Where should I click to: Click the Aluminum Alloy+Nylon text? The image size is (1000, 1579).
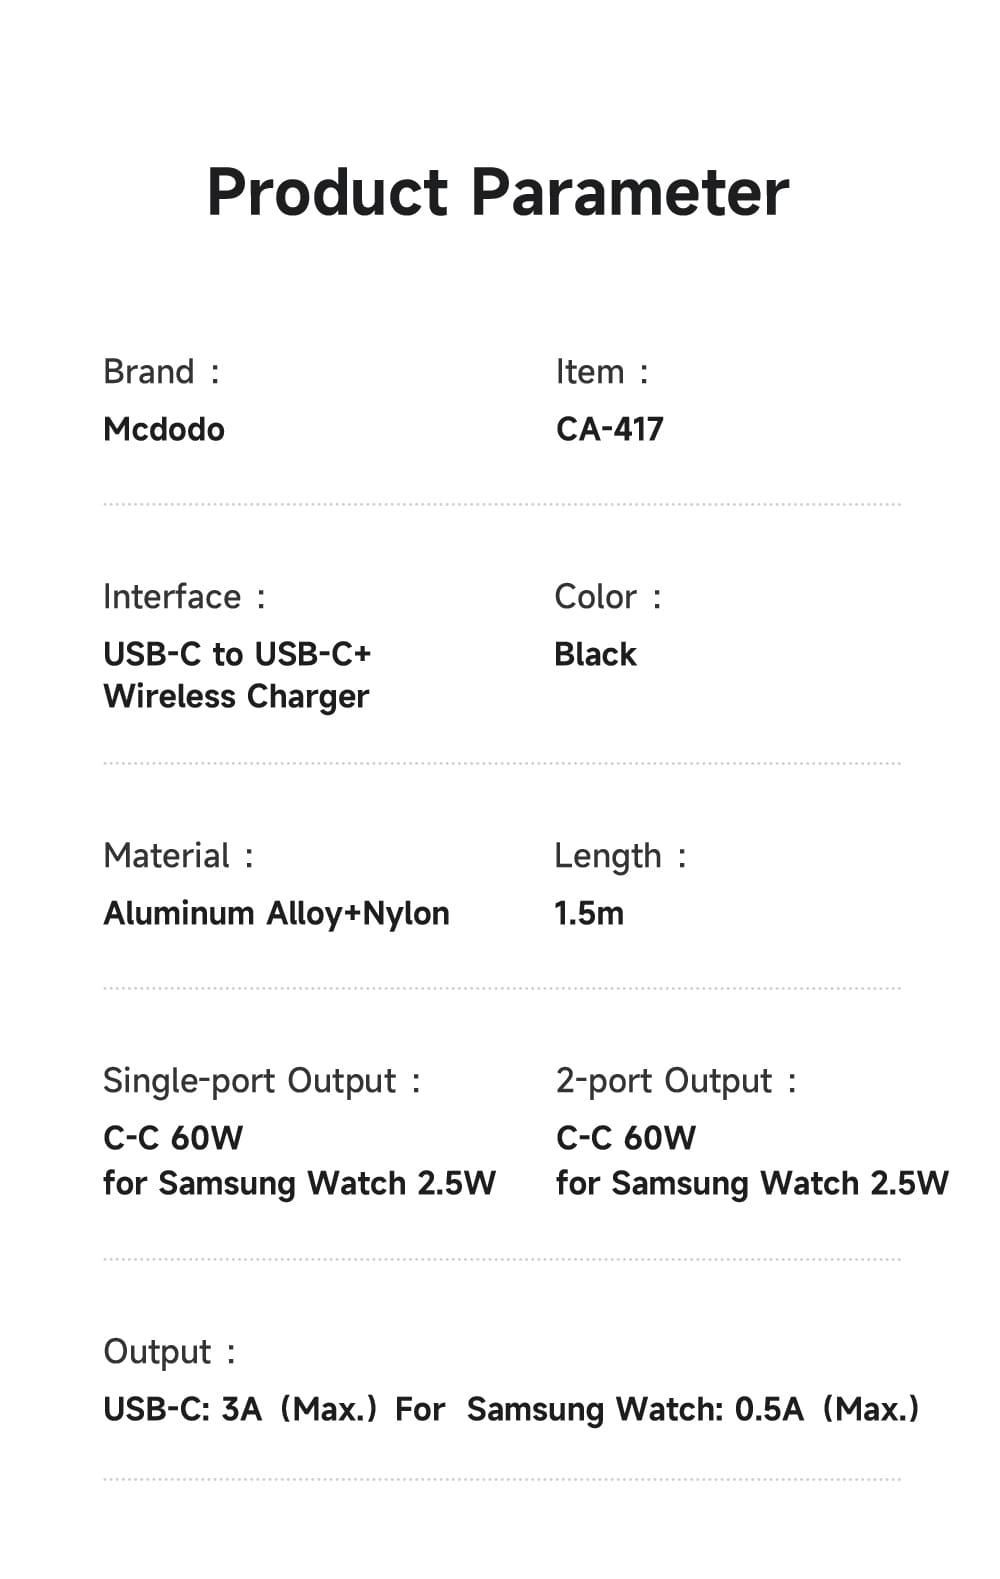(276, 914)
